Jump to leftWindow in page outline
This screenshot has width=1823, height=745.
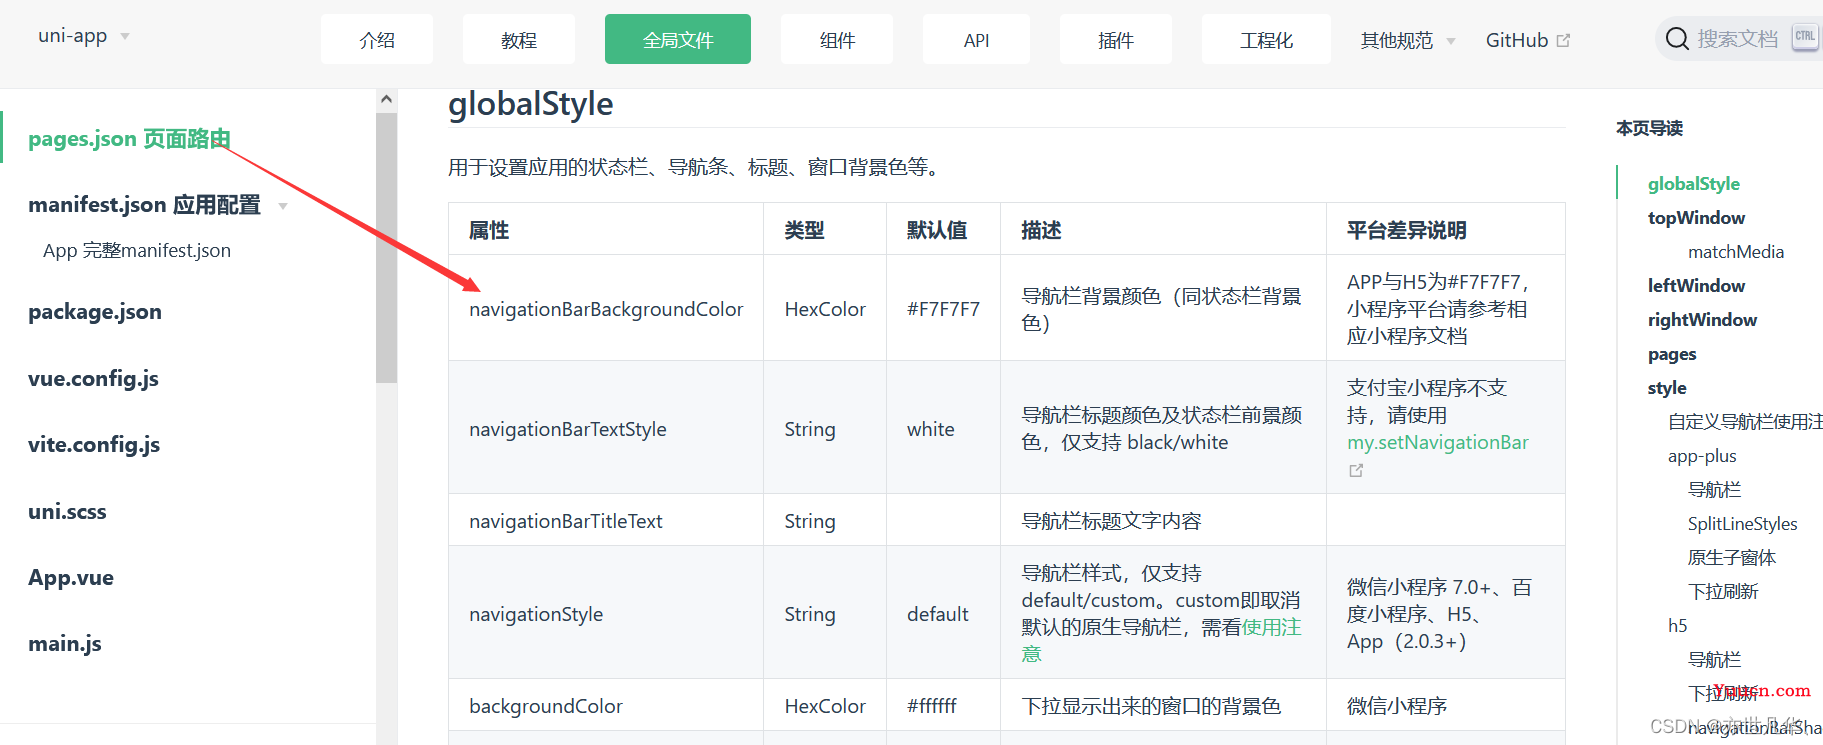pyautogui.click(x=1696, y=285)
